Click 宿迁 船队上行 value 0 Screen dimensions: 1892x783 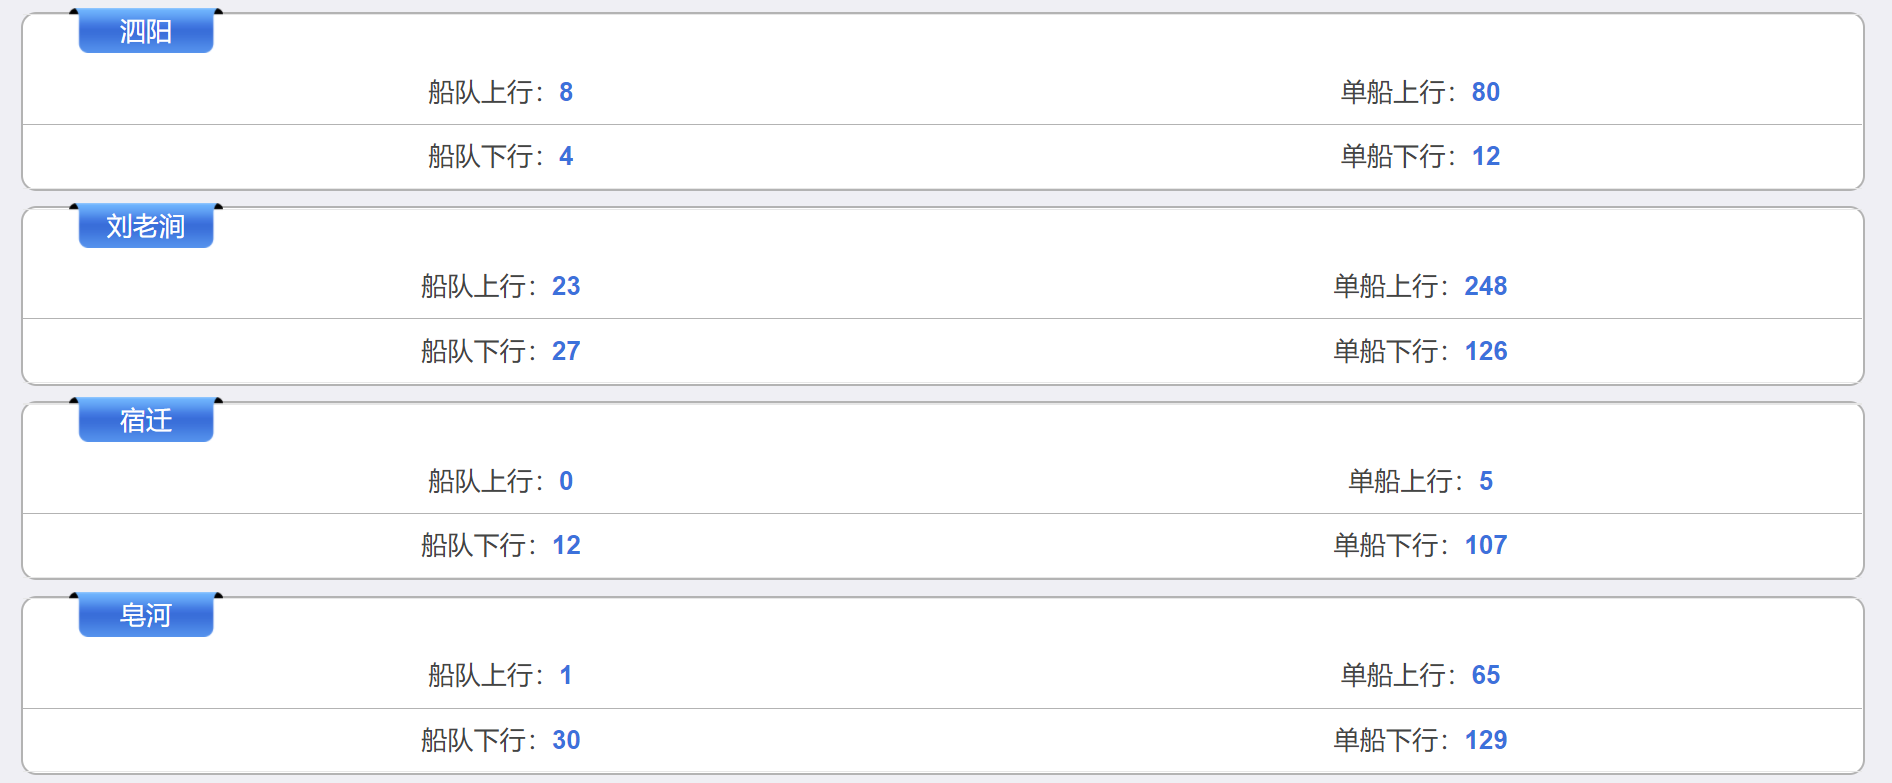(x=566, y=481)
